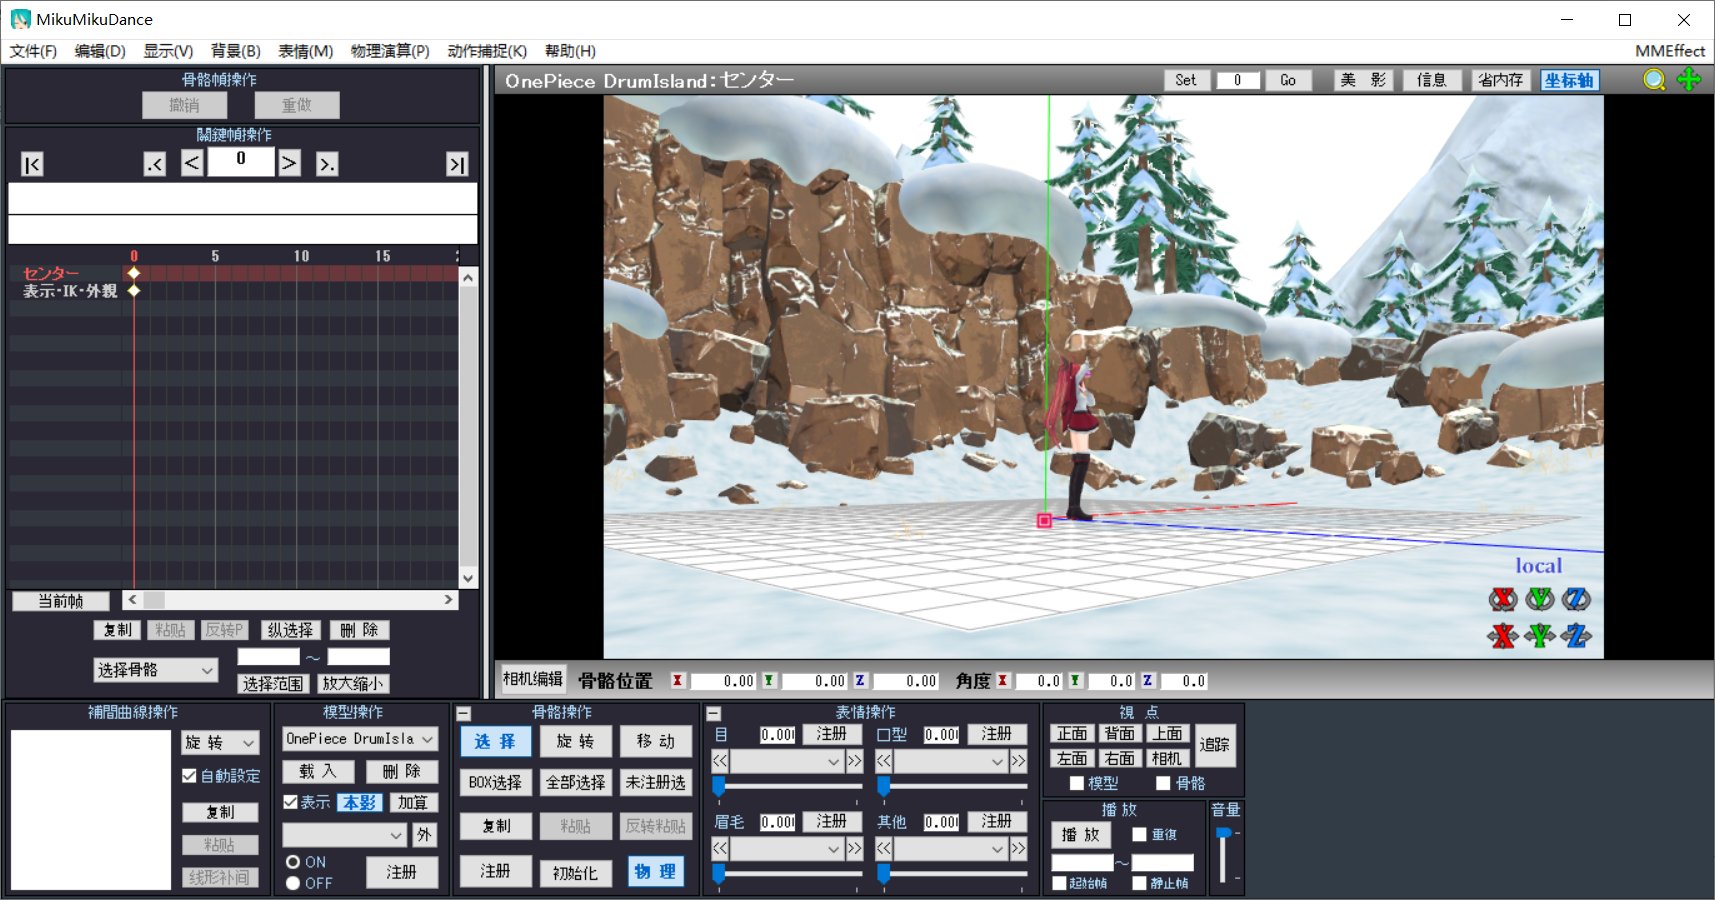
Task: Click the frame number input field
Action: (x=241, y=160)
